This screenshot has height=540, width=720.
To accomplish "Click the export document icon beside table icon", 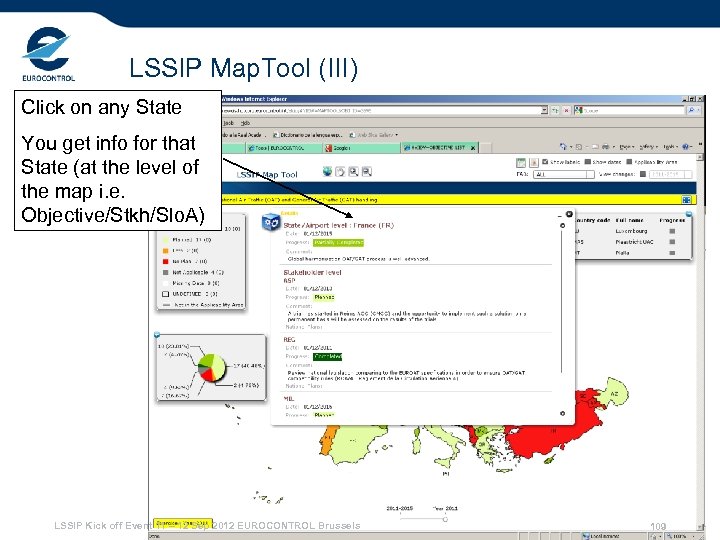I will (x=534, y=163).
